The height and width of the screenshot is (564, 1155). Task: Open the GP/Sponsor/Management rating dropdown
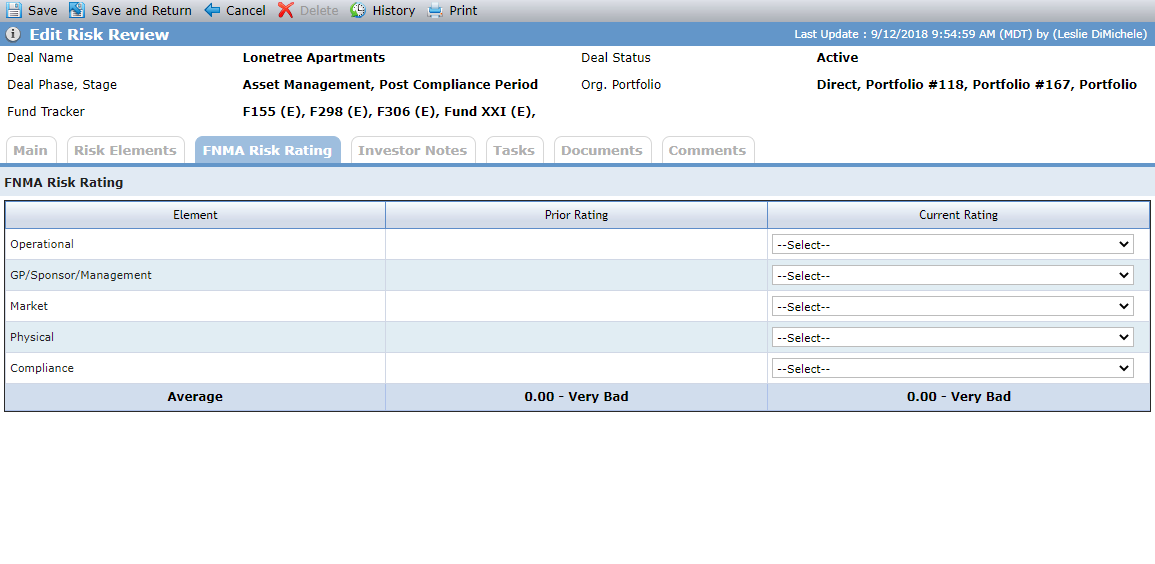pyautogui.click(x=952, y=275)
